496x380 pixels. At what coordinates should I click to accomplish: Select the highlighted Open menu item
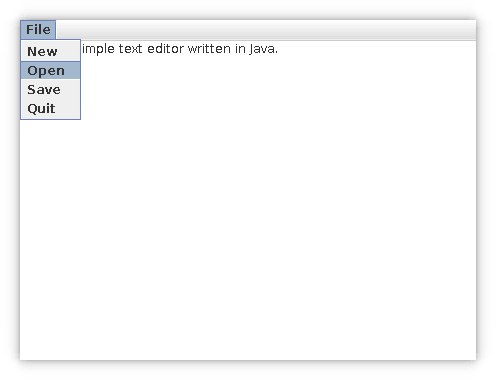coord(50,70)
